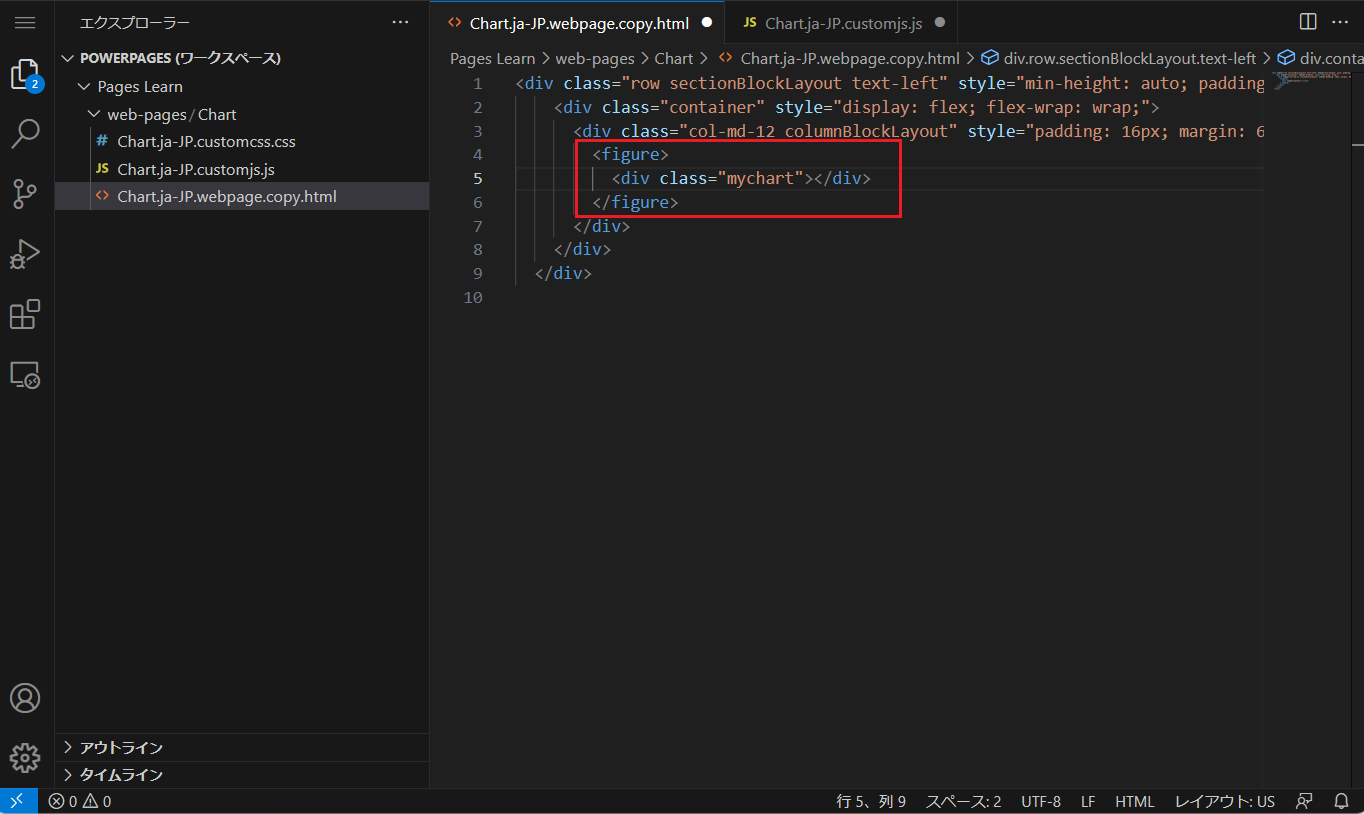Place cursor on mychart div line
This screenshot has height=814, width=1364.
pos(741,178)
